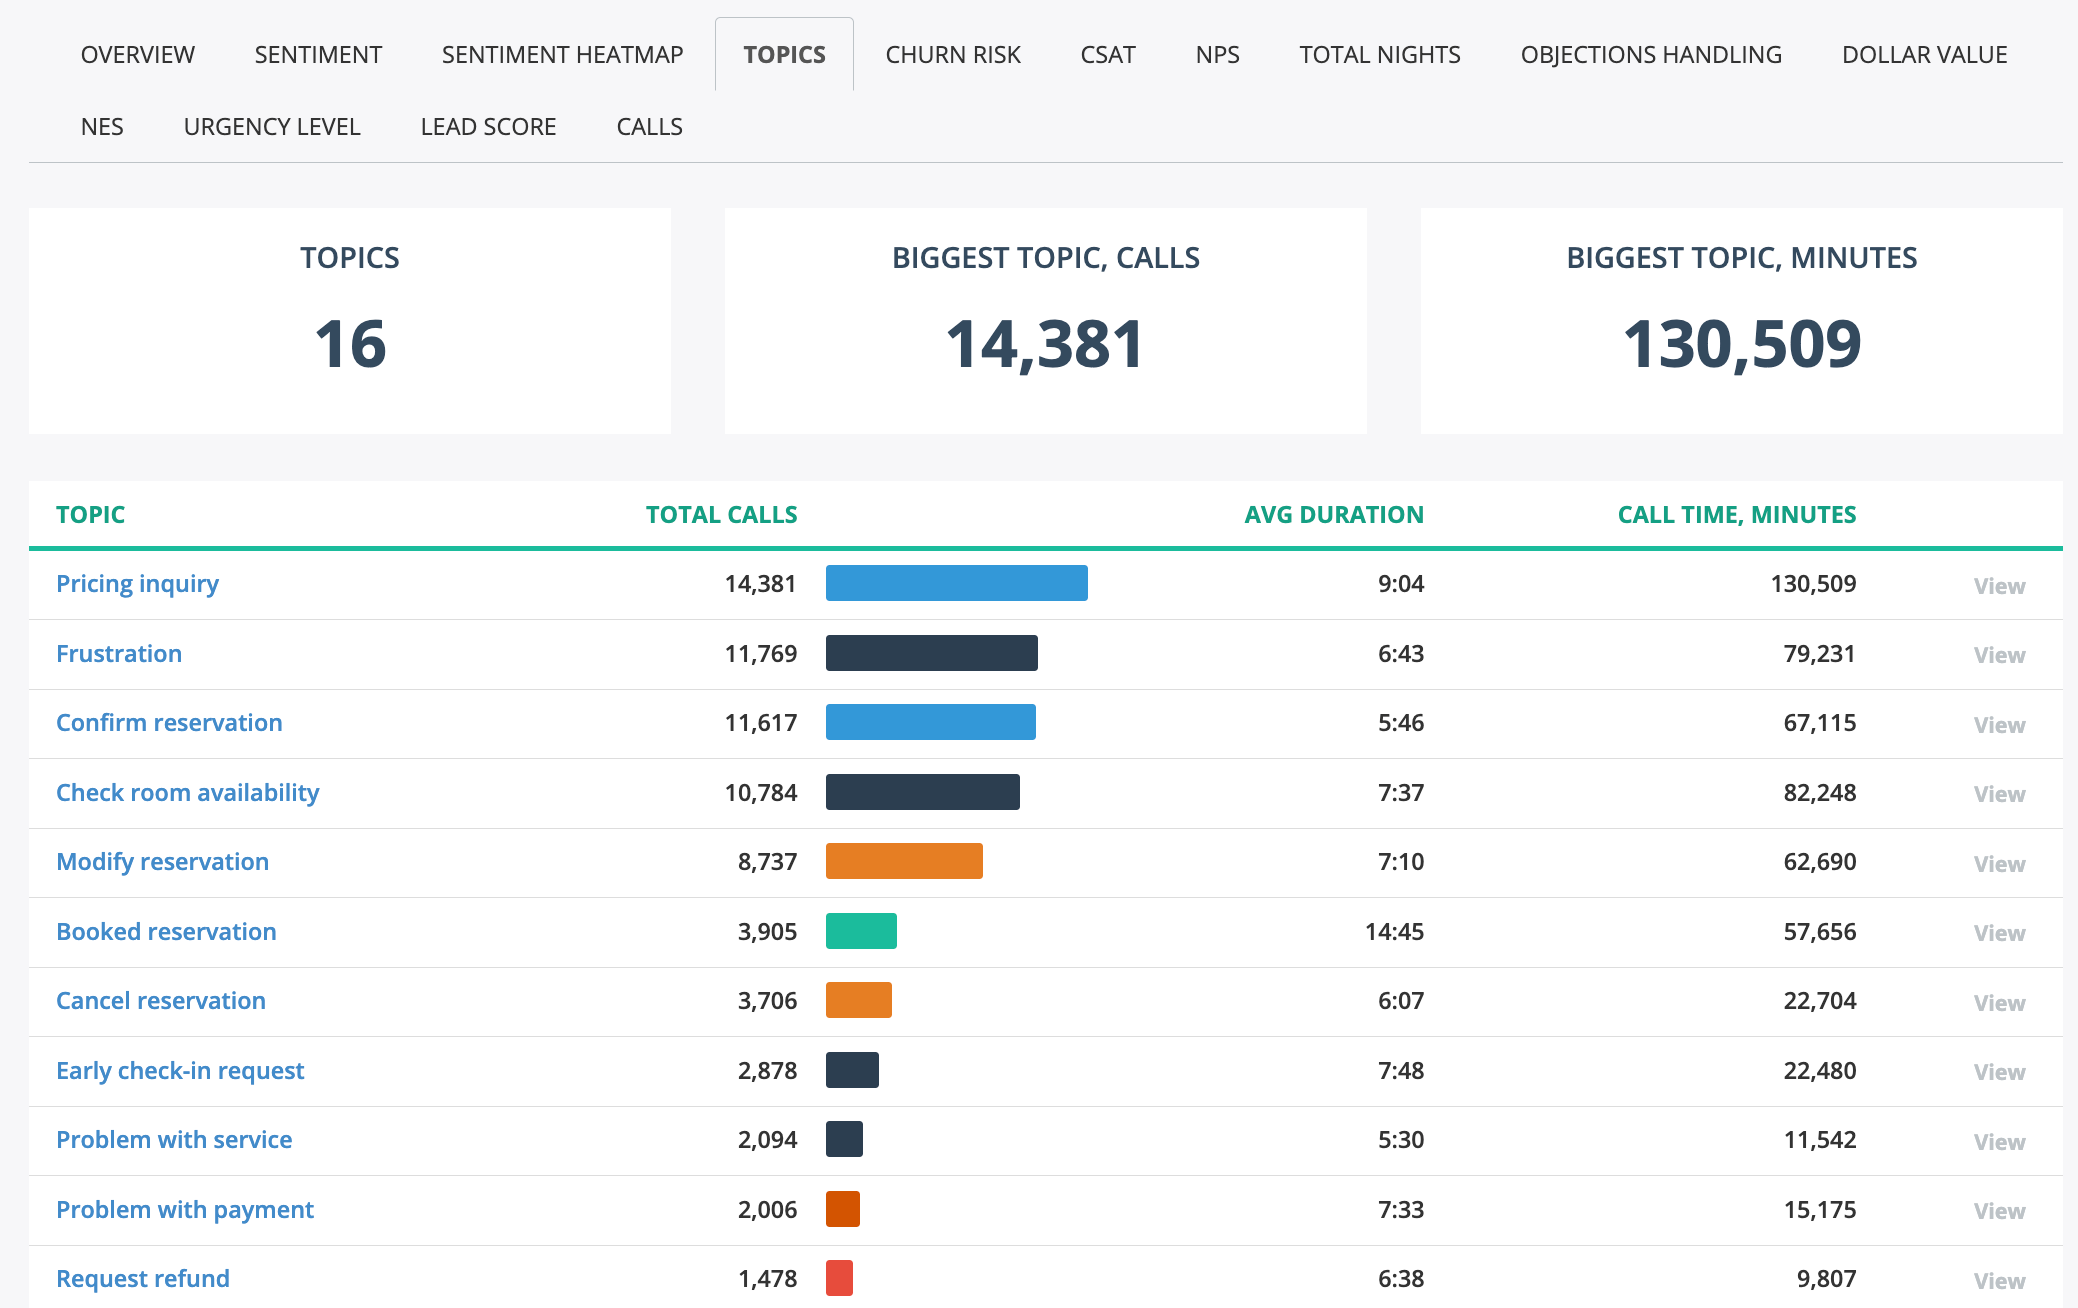Switch to the Sentiment Heatmap tab

(562, 55)
